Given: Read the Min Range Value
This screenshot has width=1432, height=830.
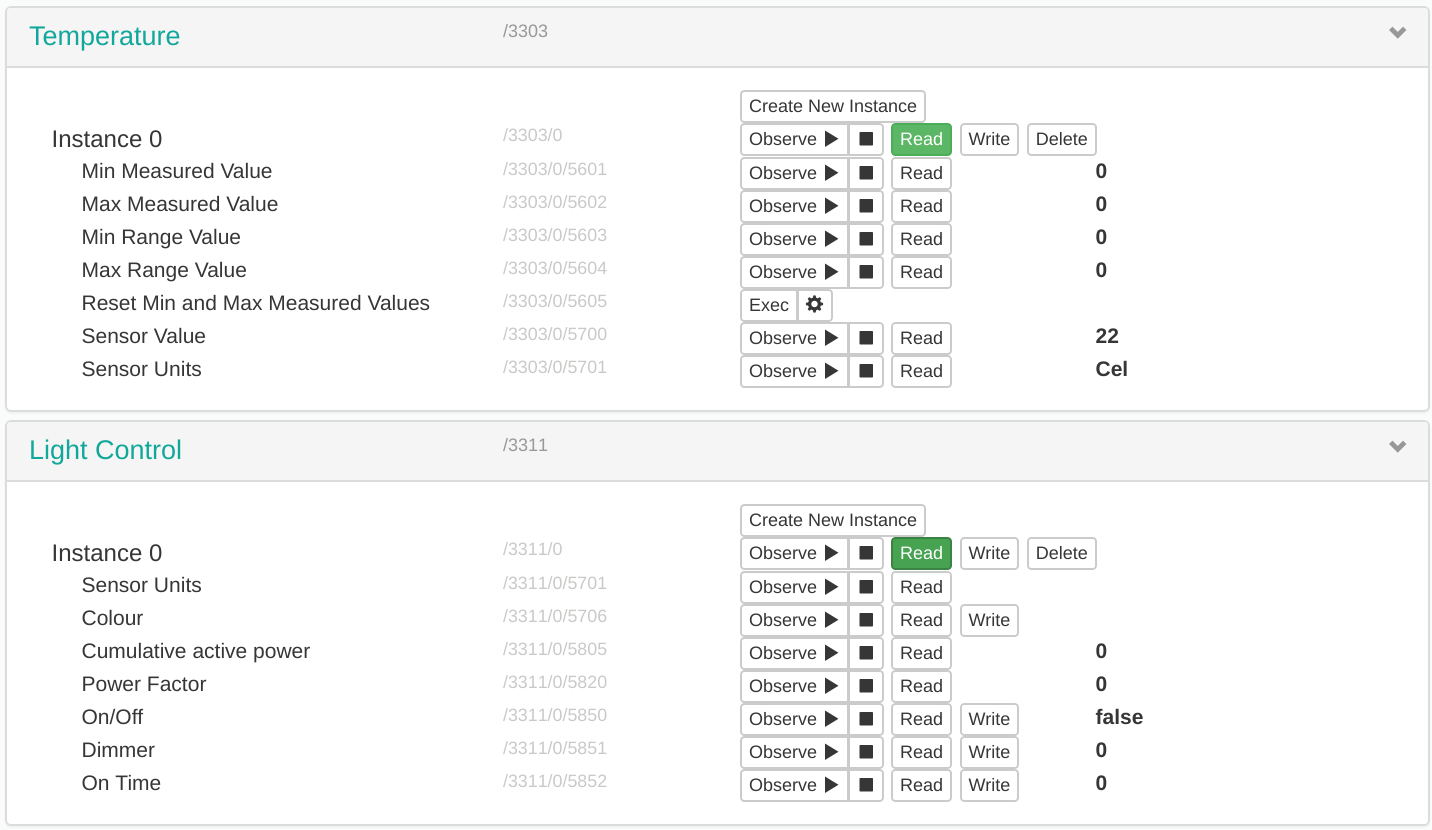Looking at the screenshot, I should (x=921, y=239).
